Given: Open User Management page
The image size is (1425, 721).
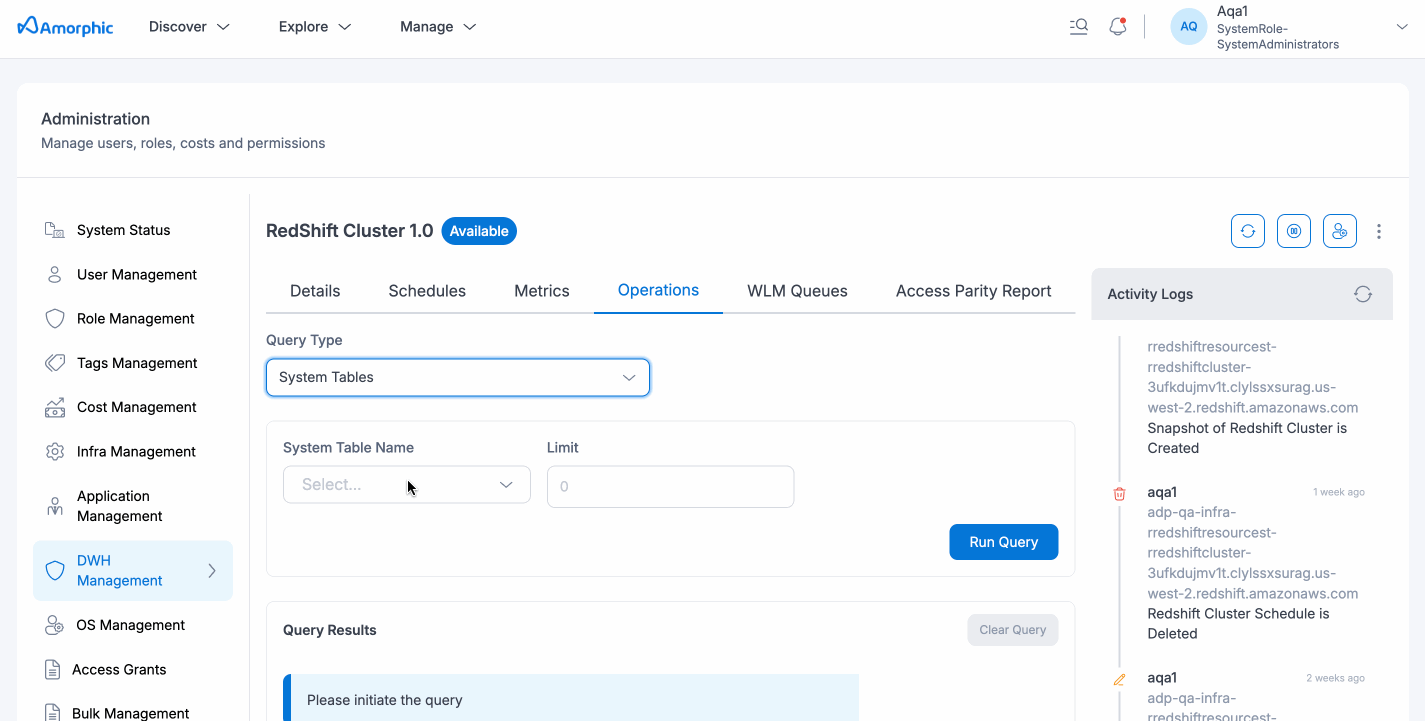Looking at the screenshot, I should (x=136, y=274).
